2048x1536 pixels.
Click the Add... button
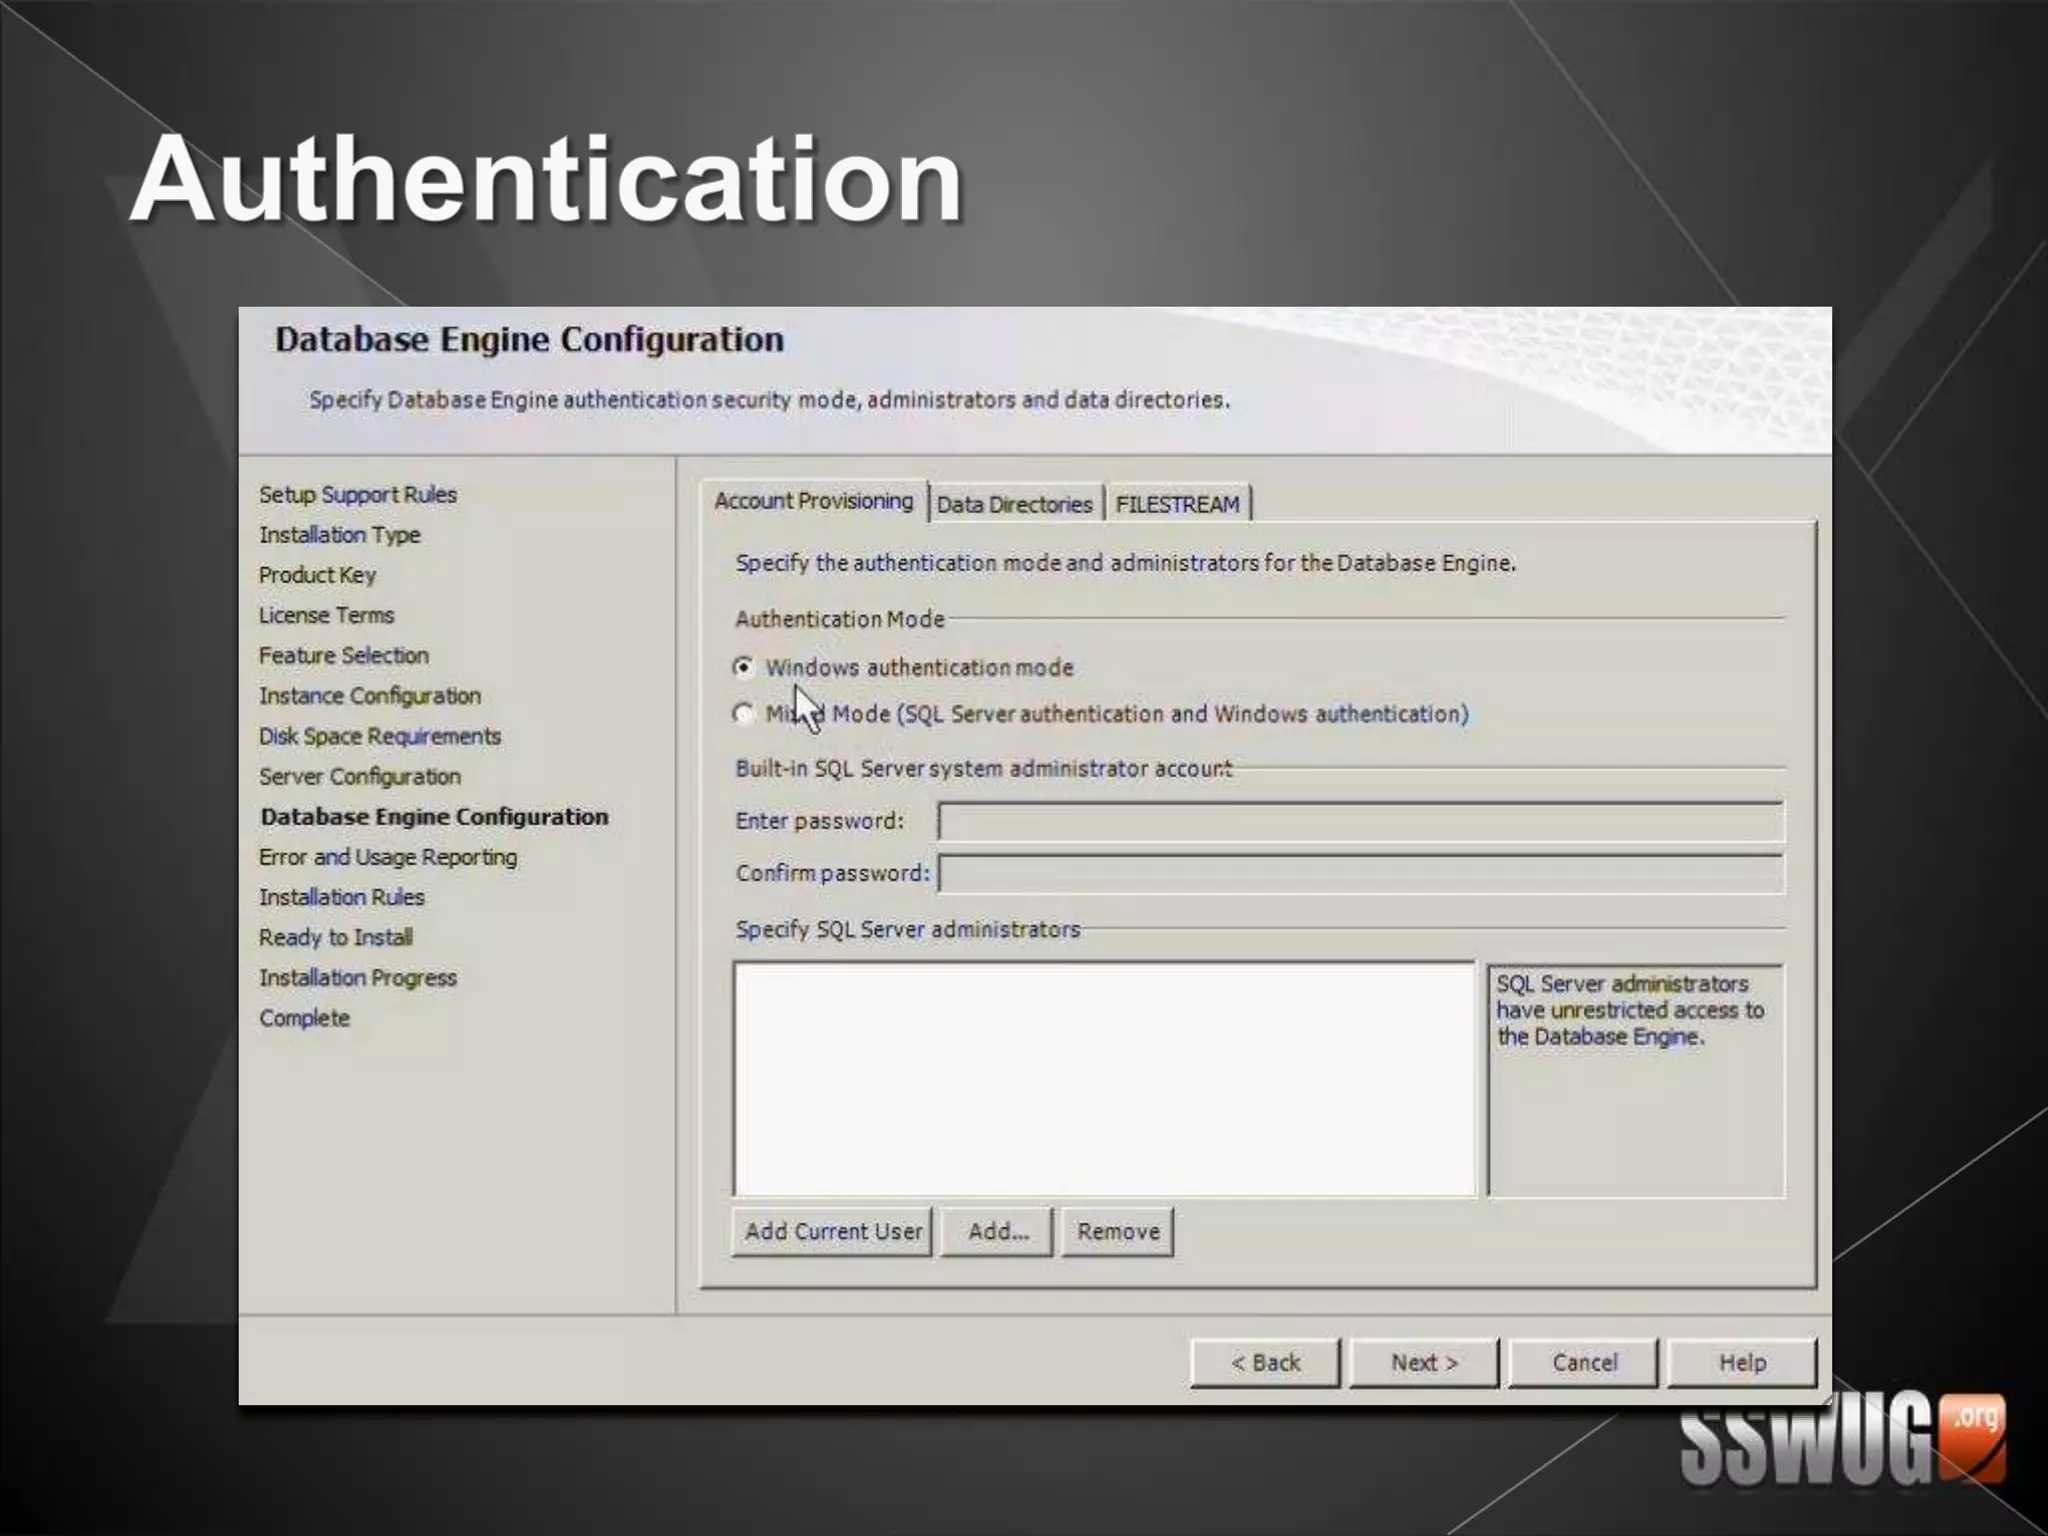point(997,1232)
